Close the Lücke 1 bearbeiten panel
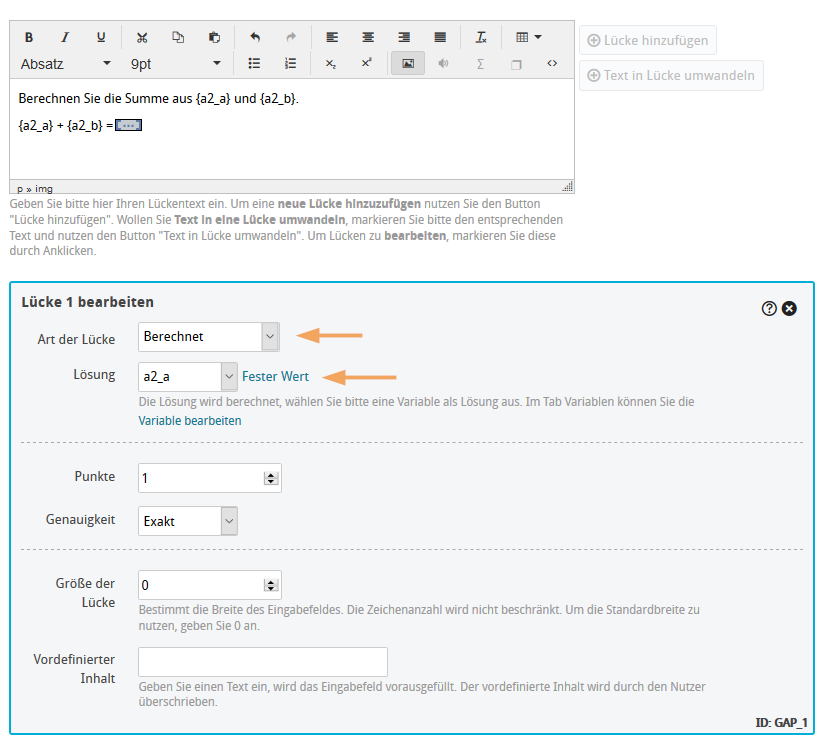 click(x=789, y=309)
